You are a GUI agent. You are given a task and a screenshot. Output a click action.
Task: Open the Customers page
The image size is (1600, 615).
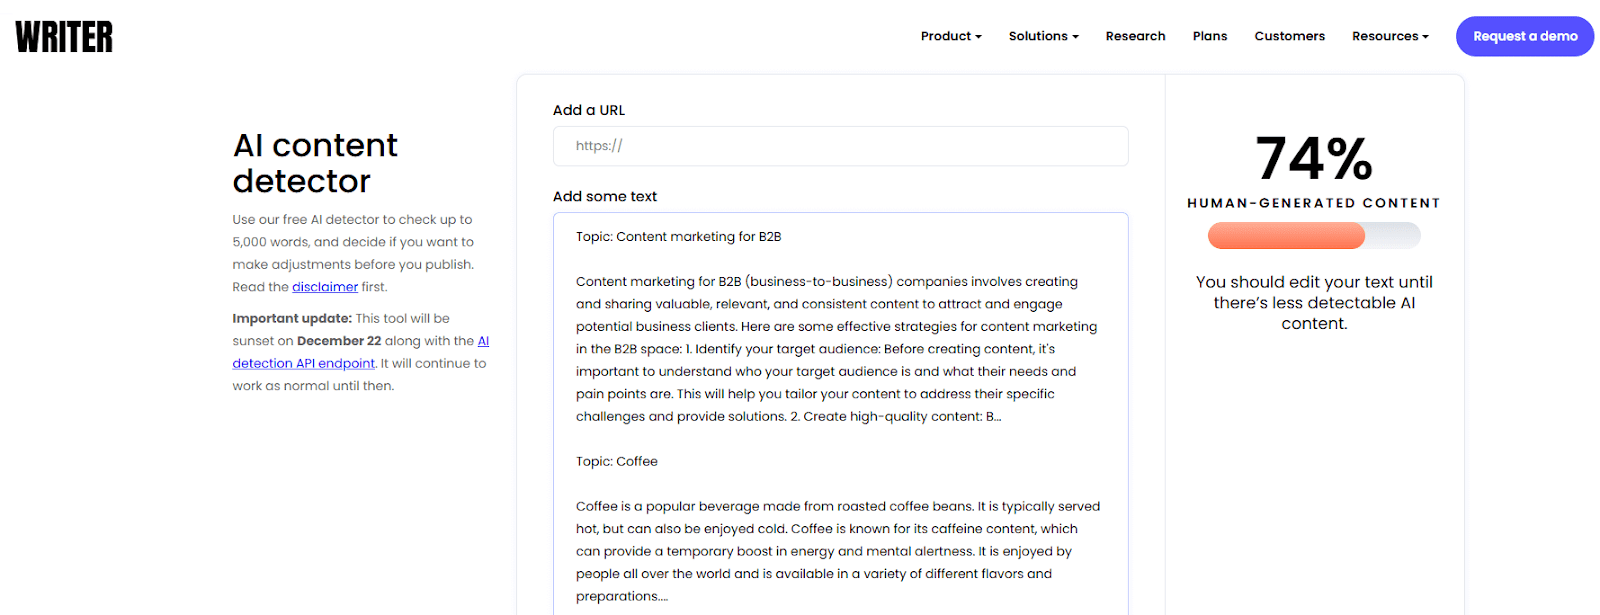(1288, 36)
